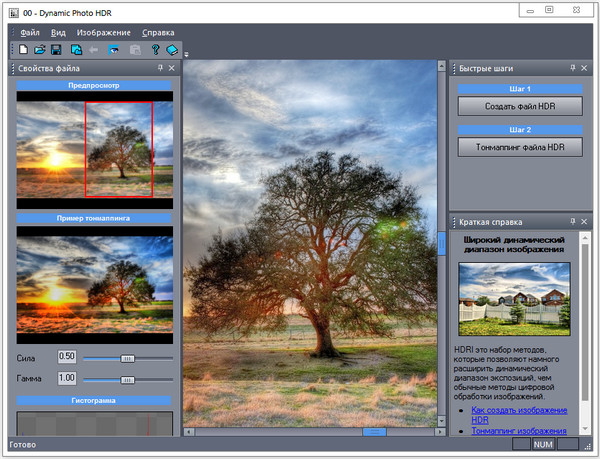Viewport: 600px width, 459px height.
Task: Expand the toolbar options overflow arrow
Action: click(x=185, y=53)
